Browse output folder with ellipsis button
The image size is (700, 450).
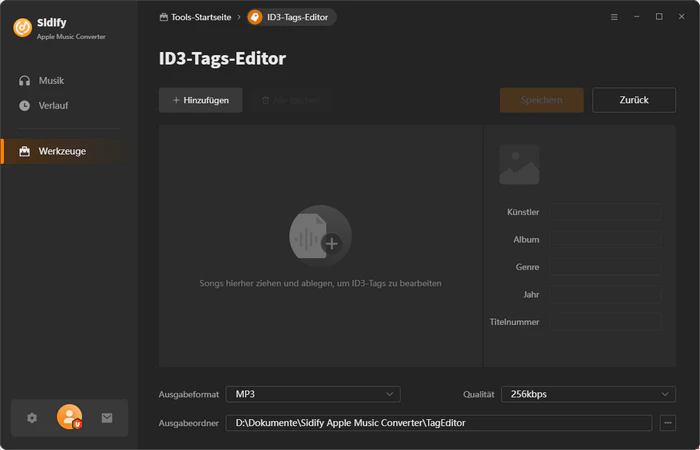point(667,423)
